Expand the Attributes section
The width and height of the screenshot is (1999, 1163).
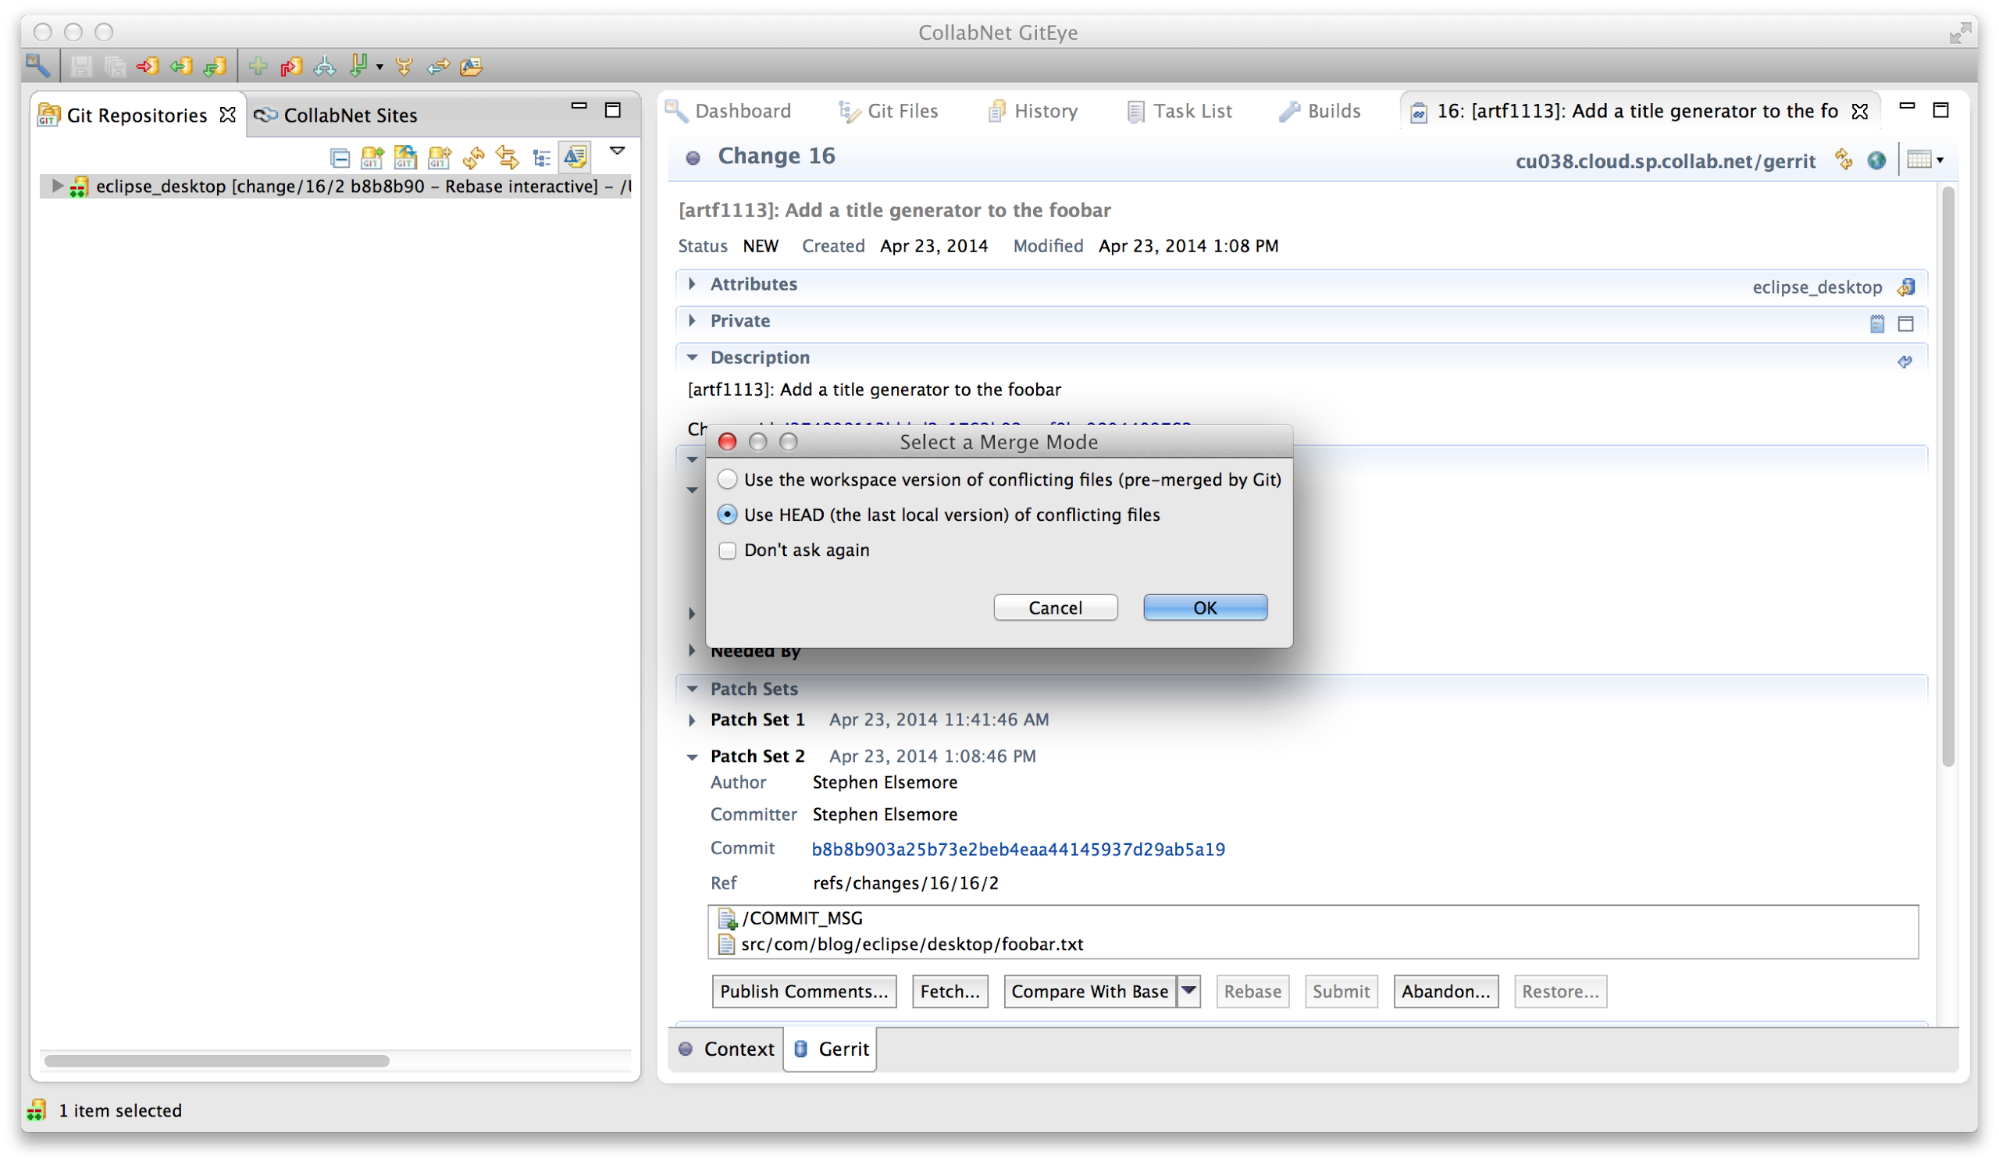pyautogui.click(x=692, y=284)
